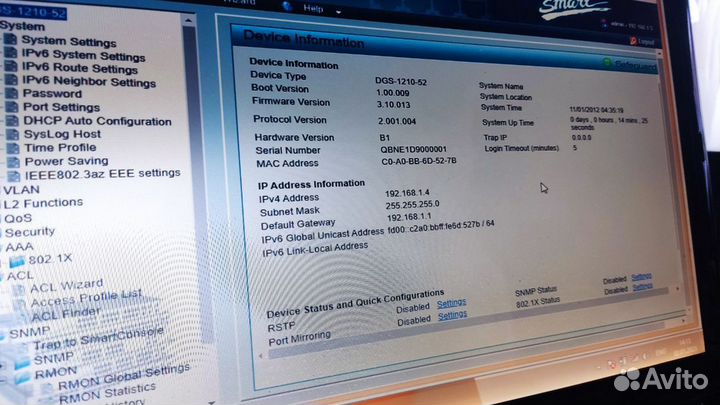Open Power Saving entry
The height and width of the screenshot is (405, 720).
point(67,161)
